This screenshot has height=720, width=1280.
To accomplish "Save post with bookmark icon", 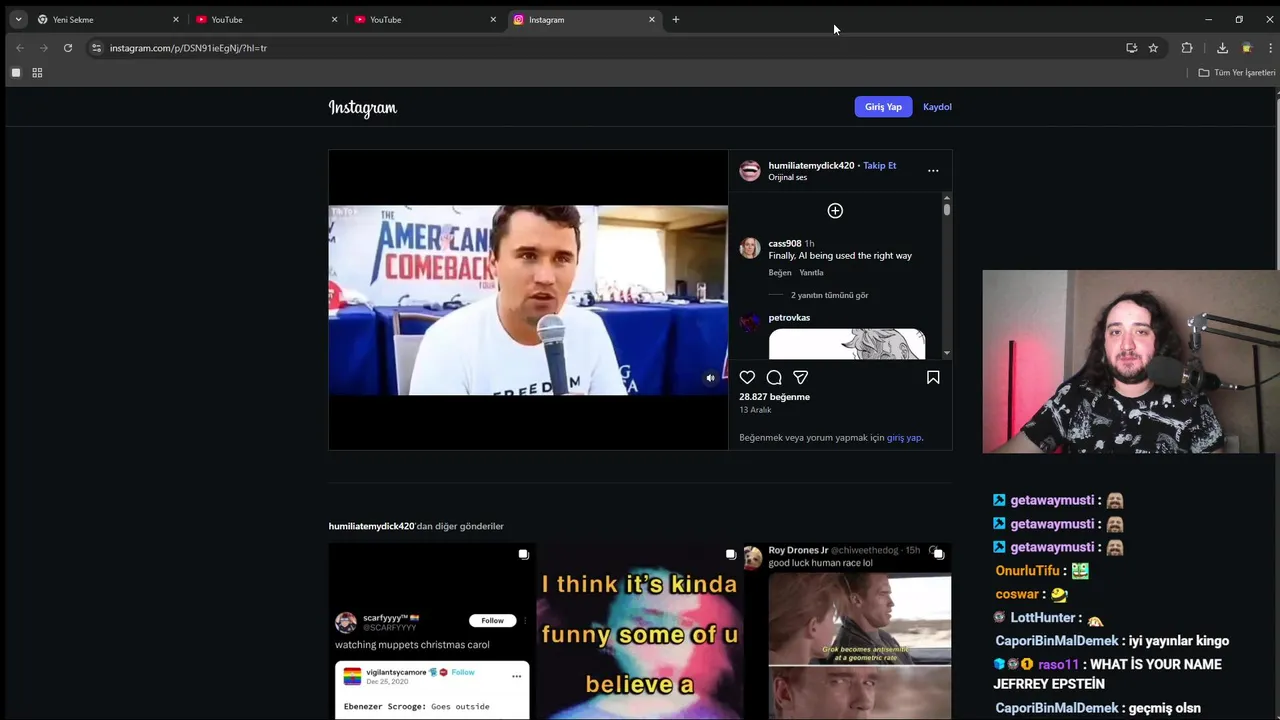I will pyautogui.click(x=933, y=377).
